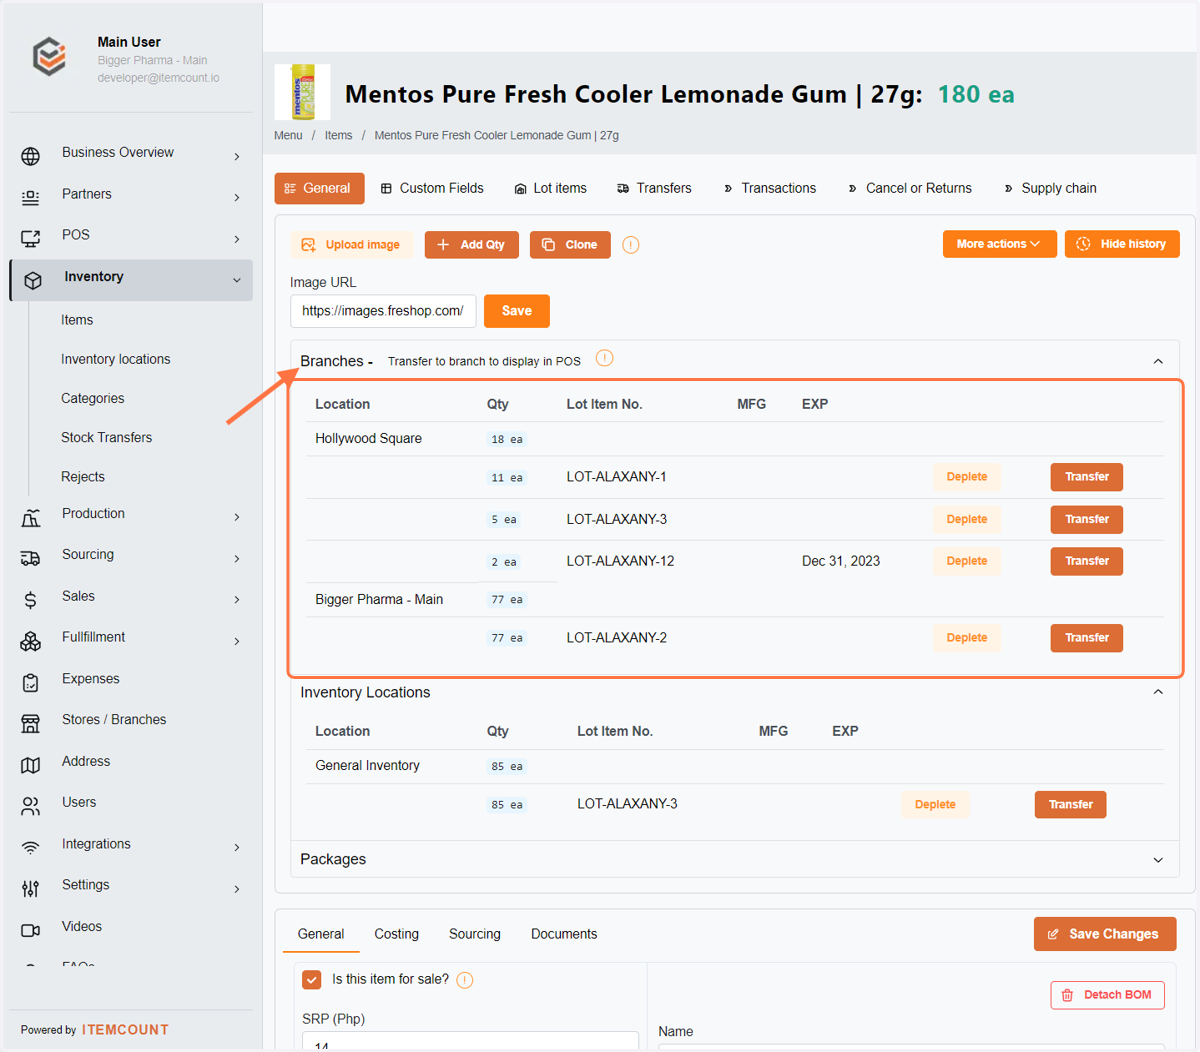Click info icon next to item for sale
The width and height of the screenshot is (1200, 1052).
point(465,980)
